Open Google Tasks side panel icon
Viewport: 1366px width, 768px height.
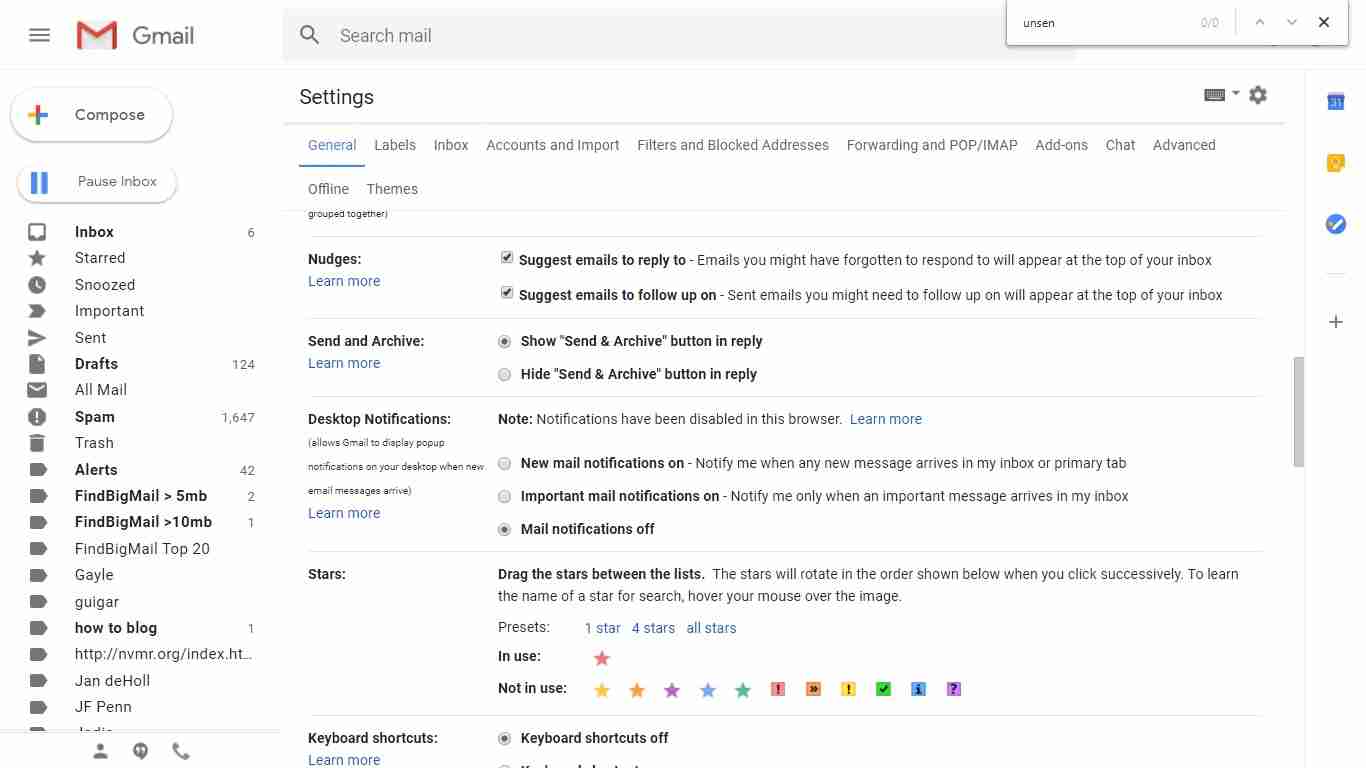[1336, 224]
